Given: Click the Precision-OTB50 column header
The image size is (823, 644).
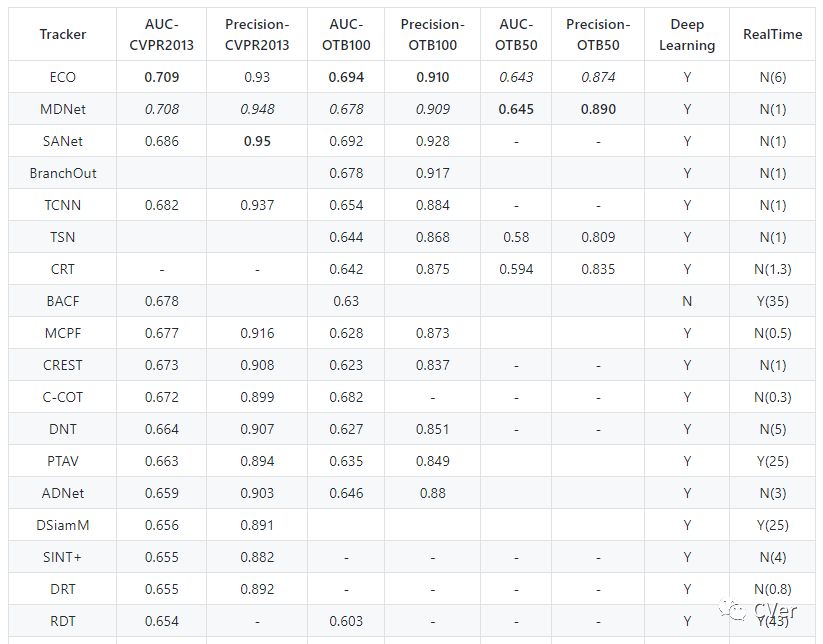Looking at the screenshot, I should (x=598, y=34).
